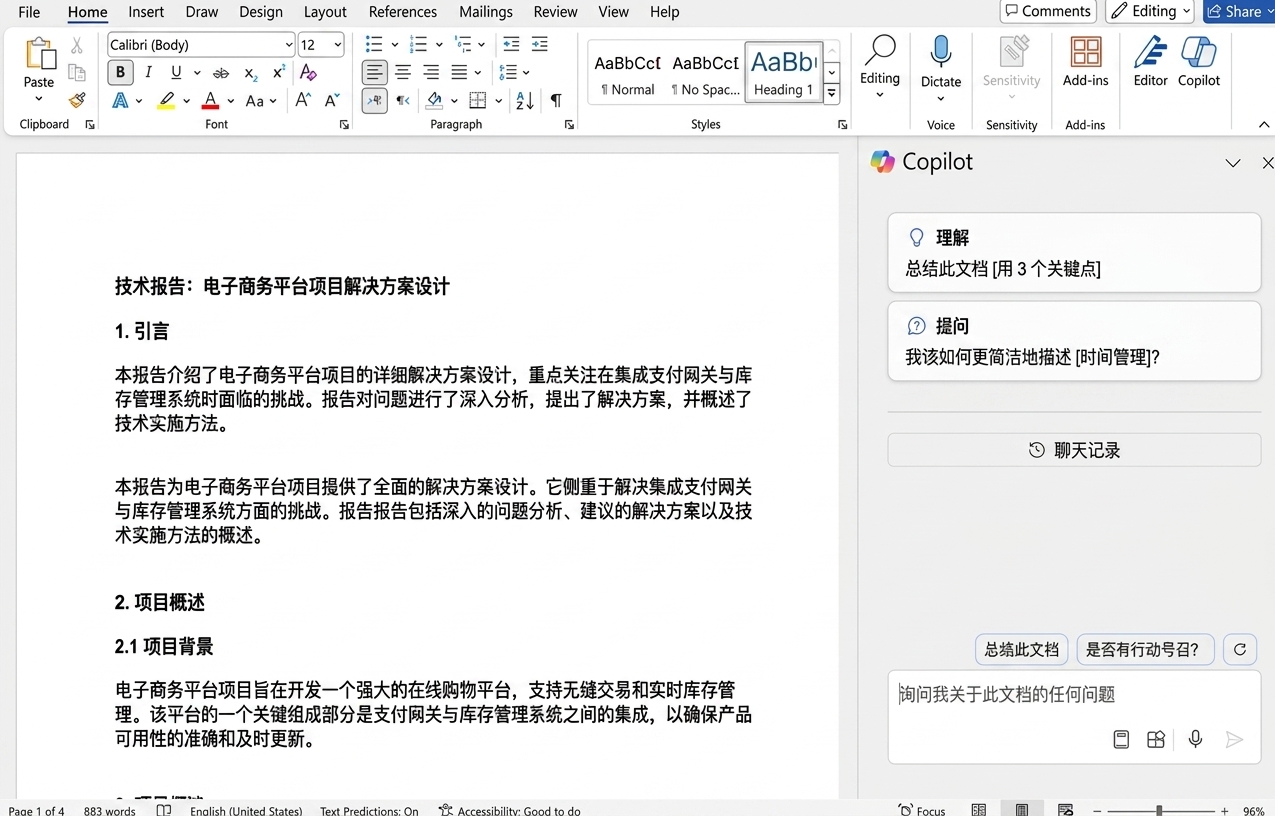Screen dimensions: 1275x816
Task: Click the Comments button
Action: pos(1048,11)
